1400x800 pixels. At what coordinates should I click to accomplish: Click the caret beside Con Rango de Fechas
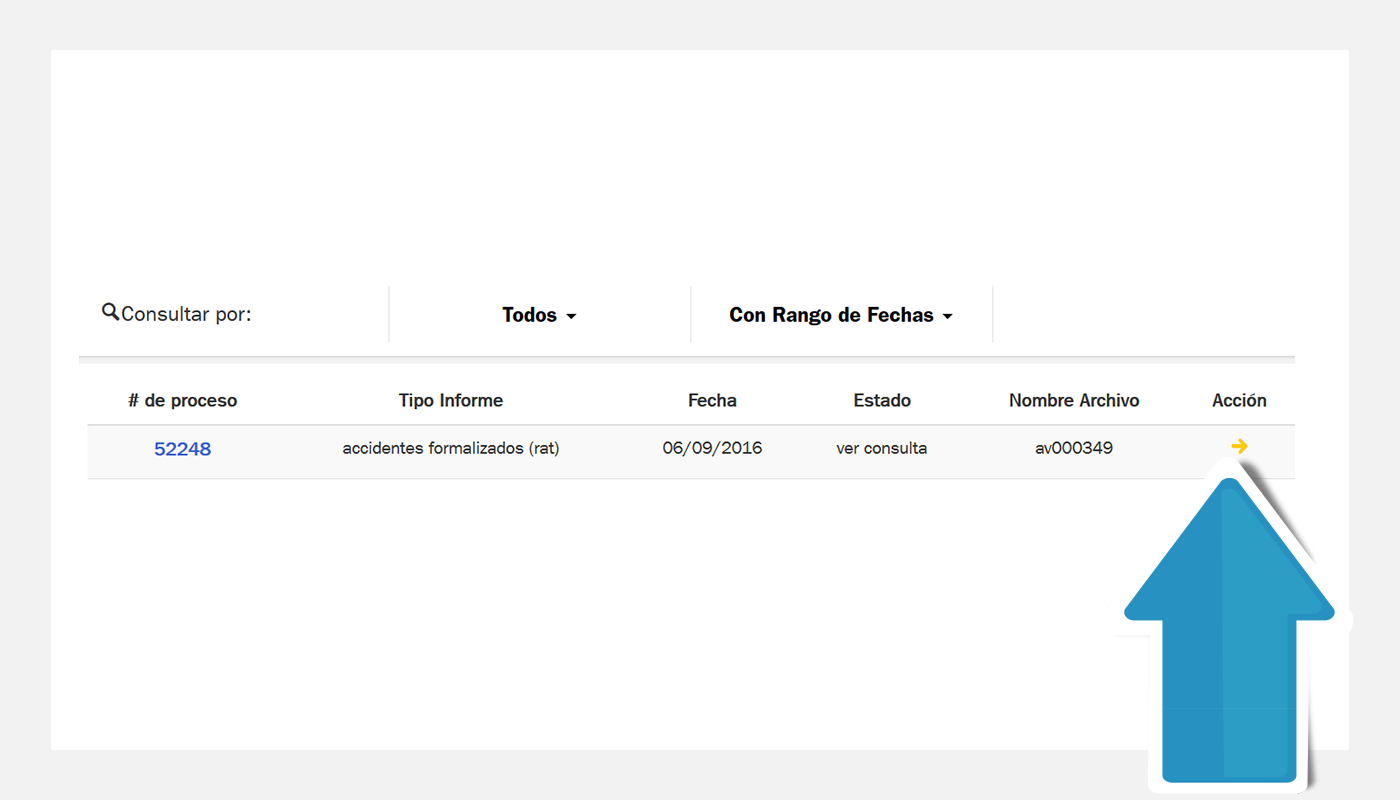click(947, 317)
